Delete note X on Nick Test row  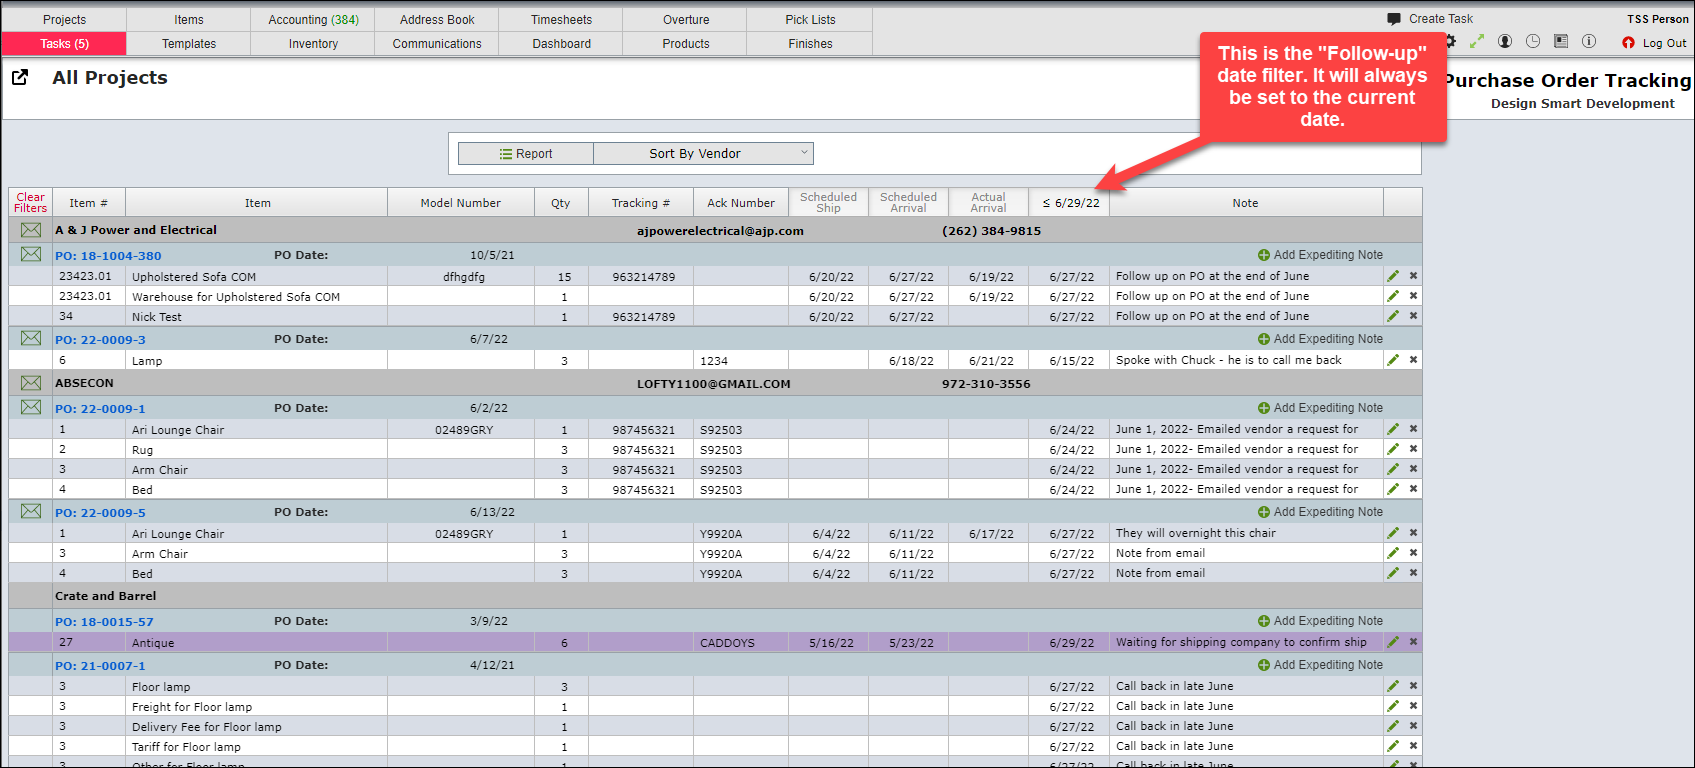[1413, 316]
